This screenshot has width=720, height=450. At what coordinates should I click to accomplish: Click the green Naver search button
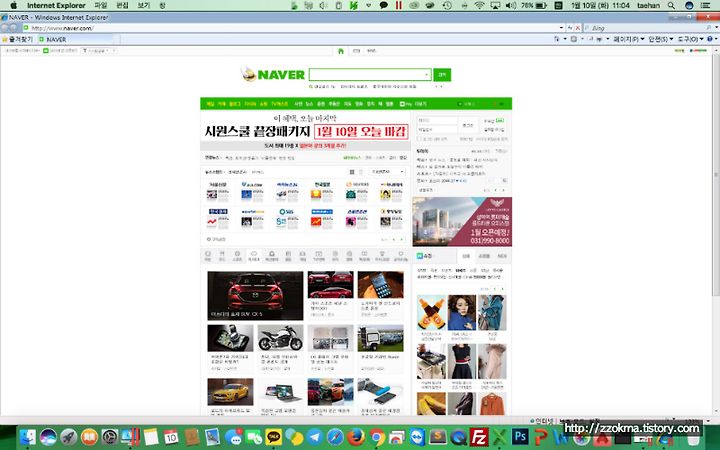(x=442, y=74)
